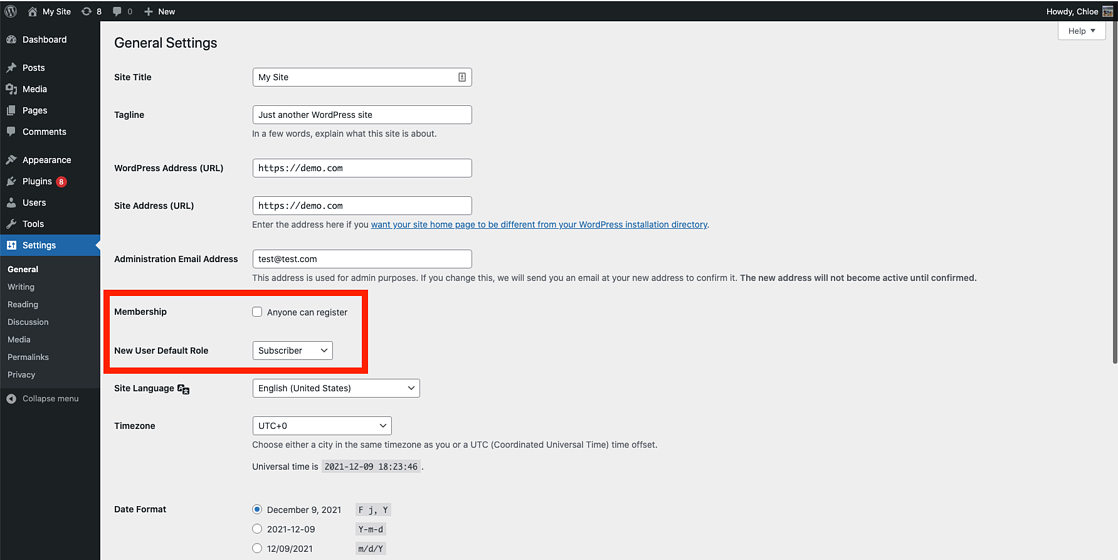Expand the Site Language dropdown
Screen dimensions: 1118x560
pyautogui.click(x=335, y=388)
